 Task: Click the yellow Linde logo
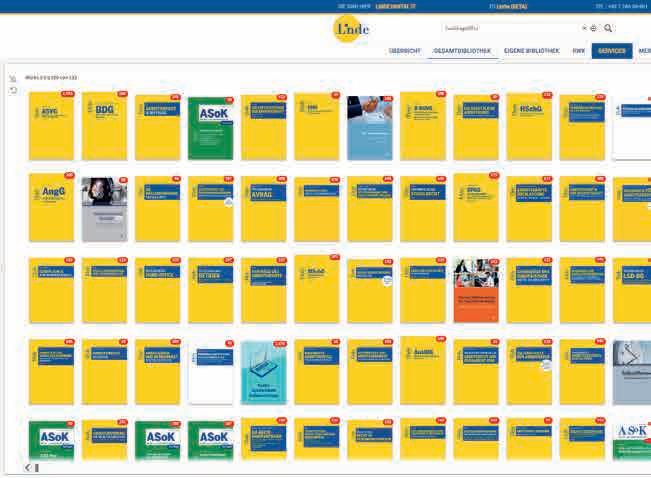[x=351, y=29]
